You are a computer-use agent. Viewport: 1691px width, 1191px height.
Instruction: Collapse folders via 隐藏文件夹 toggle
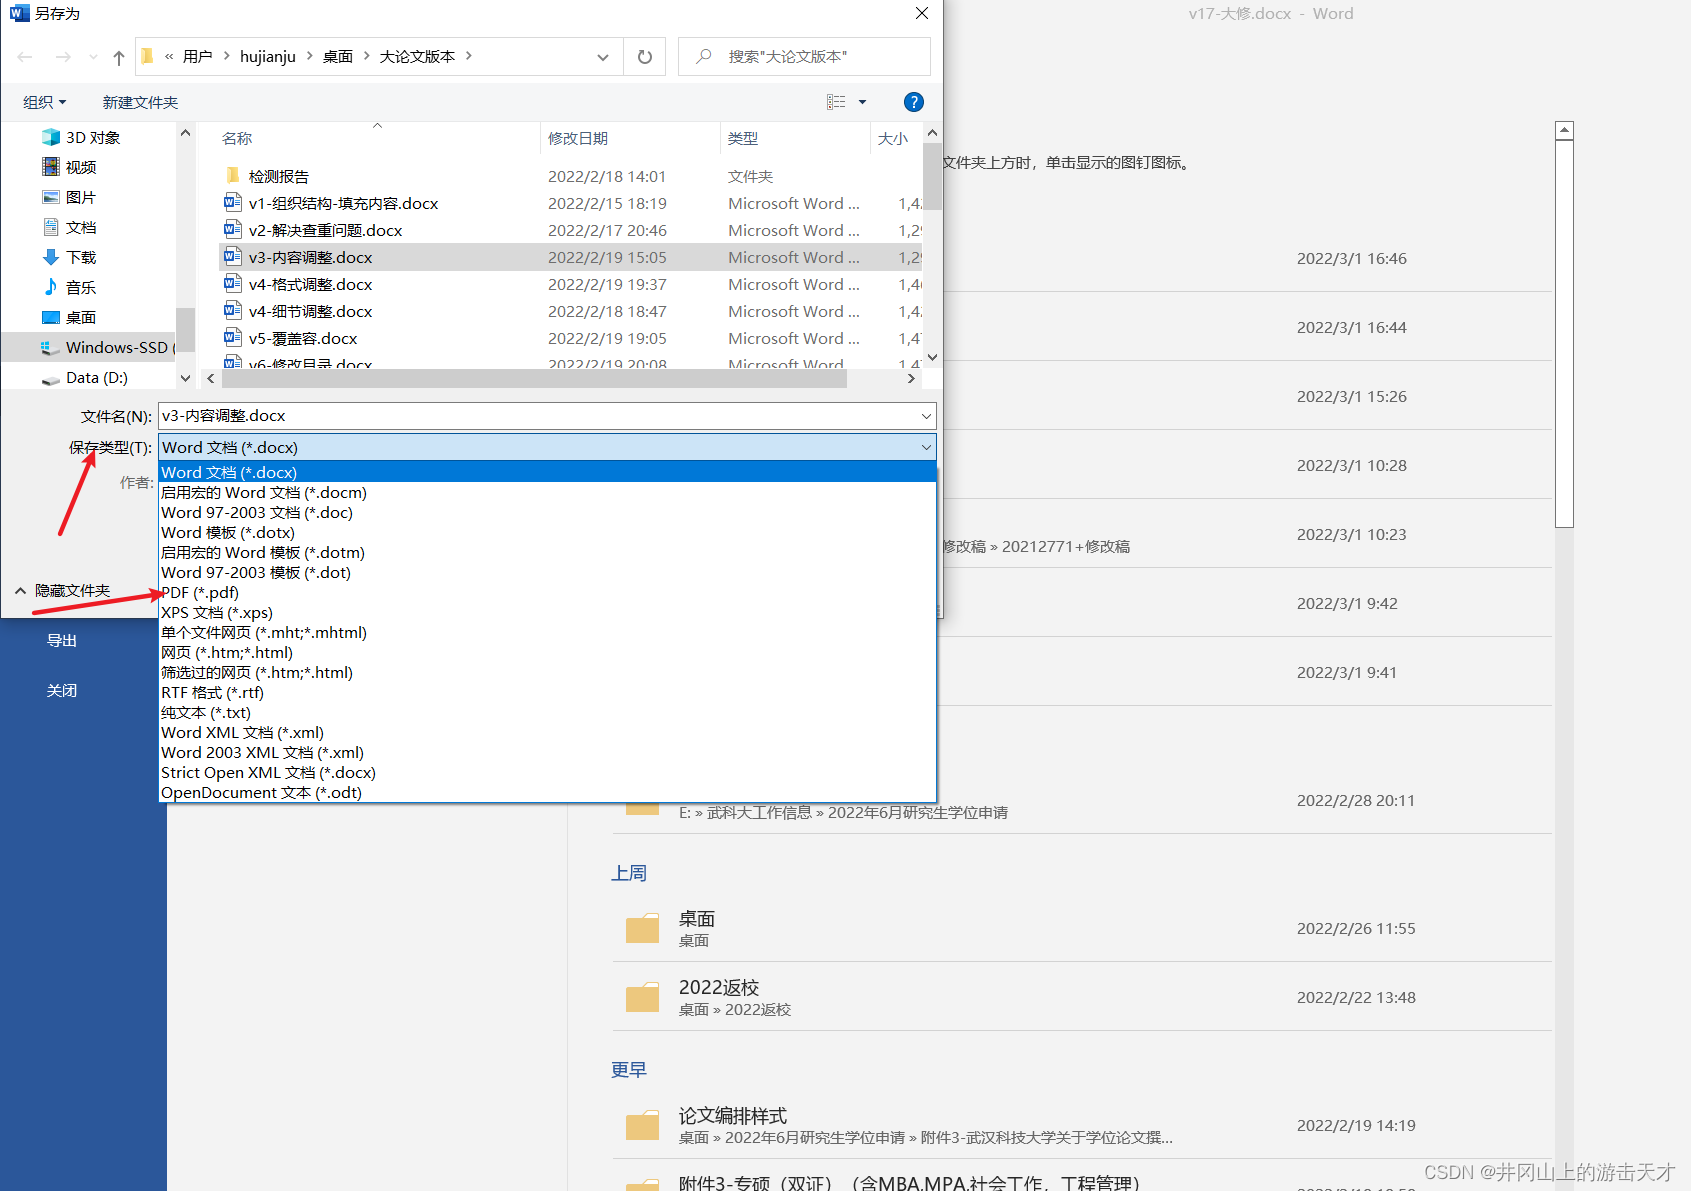[x=62, y=590]
